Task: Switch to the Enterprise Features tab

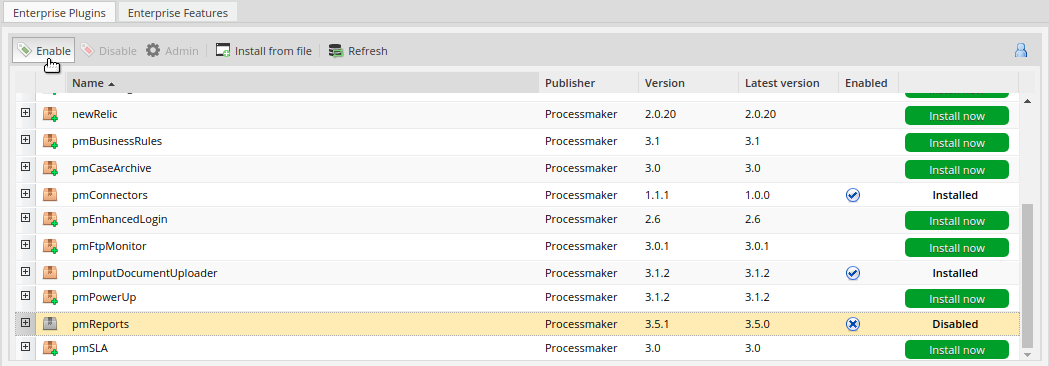Action: point(177,13)
